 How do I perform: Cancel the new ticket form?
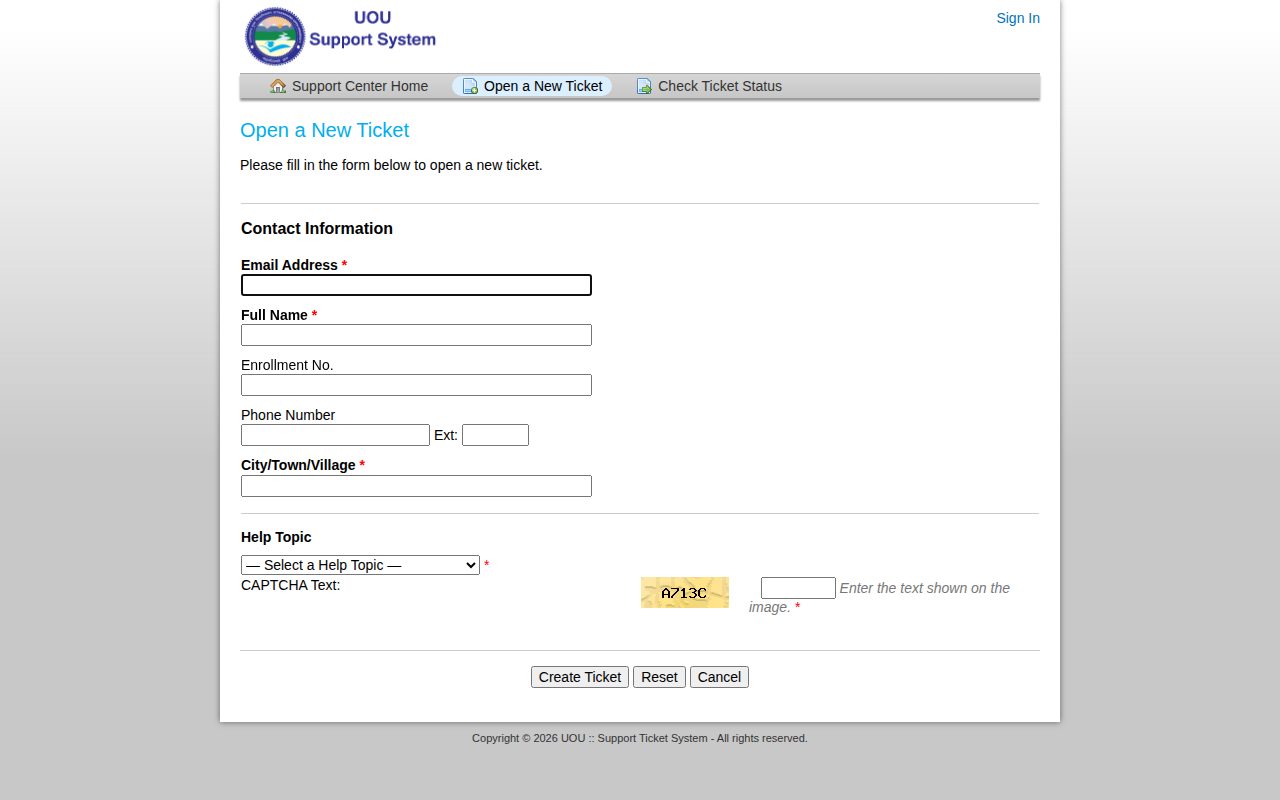click(x=719, y=677)
